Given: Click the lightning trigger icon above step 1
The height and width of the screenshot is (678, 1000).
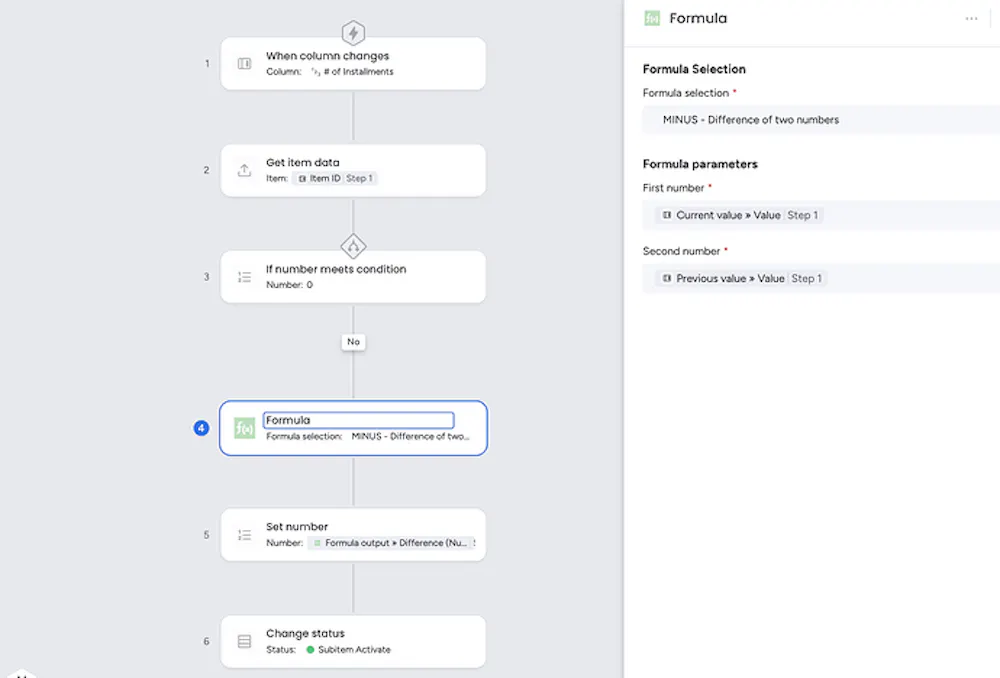Looking at the screenshot, I should click(x=353, y=32).
